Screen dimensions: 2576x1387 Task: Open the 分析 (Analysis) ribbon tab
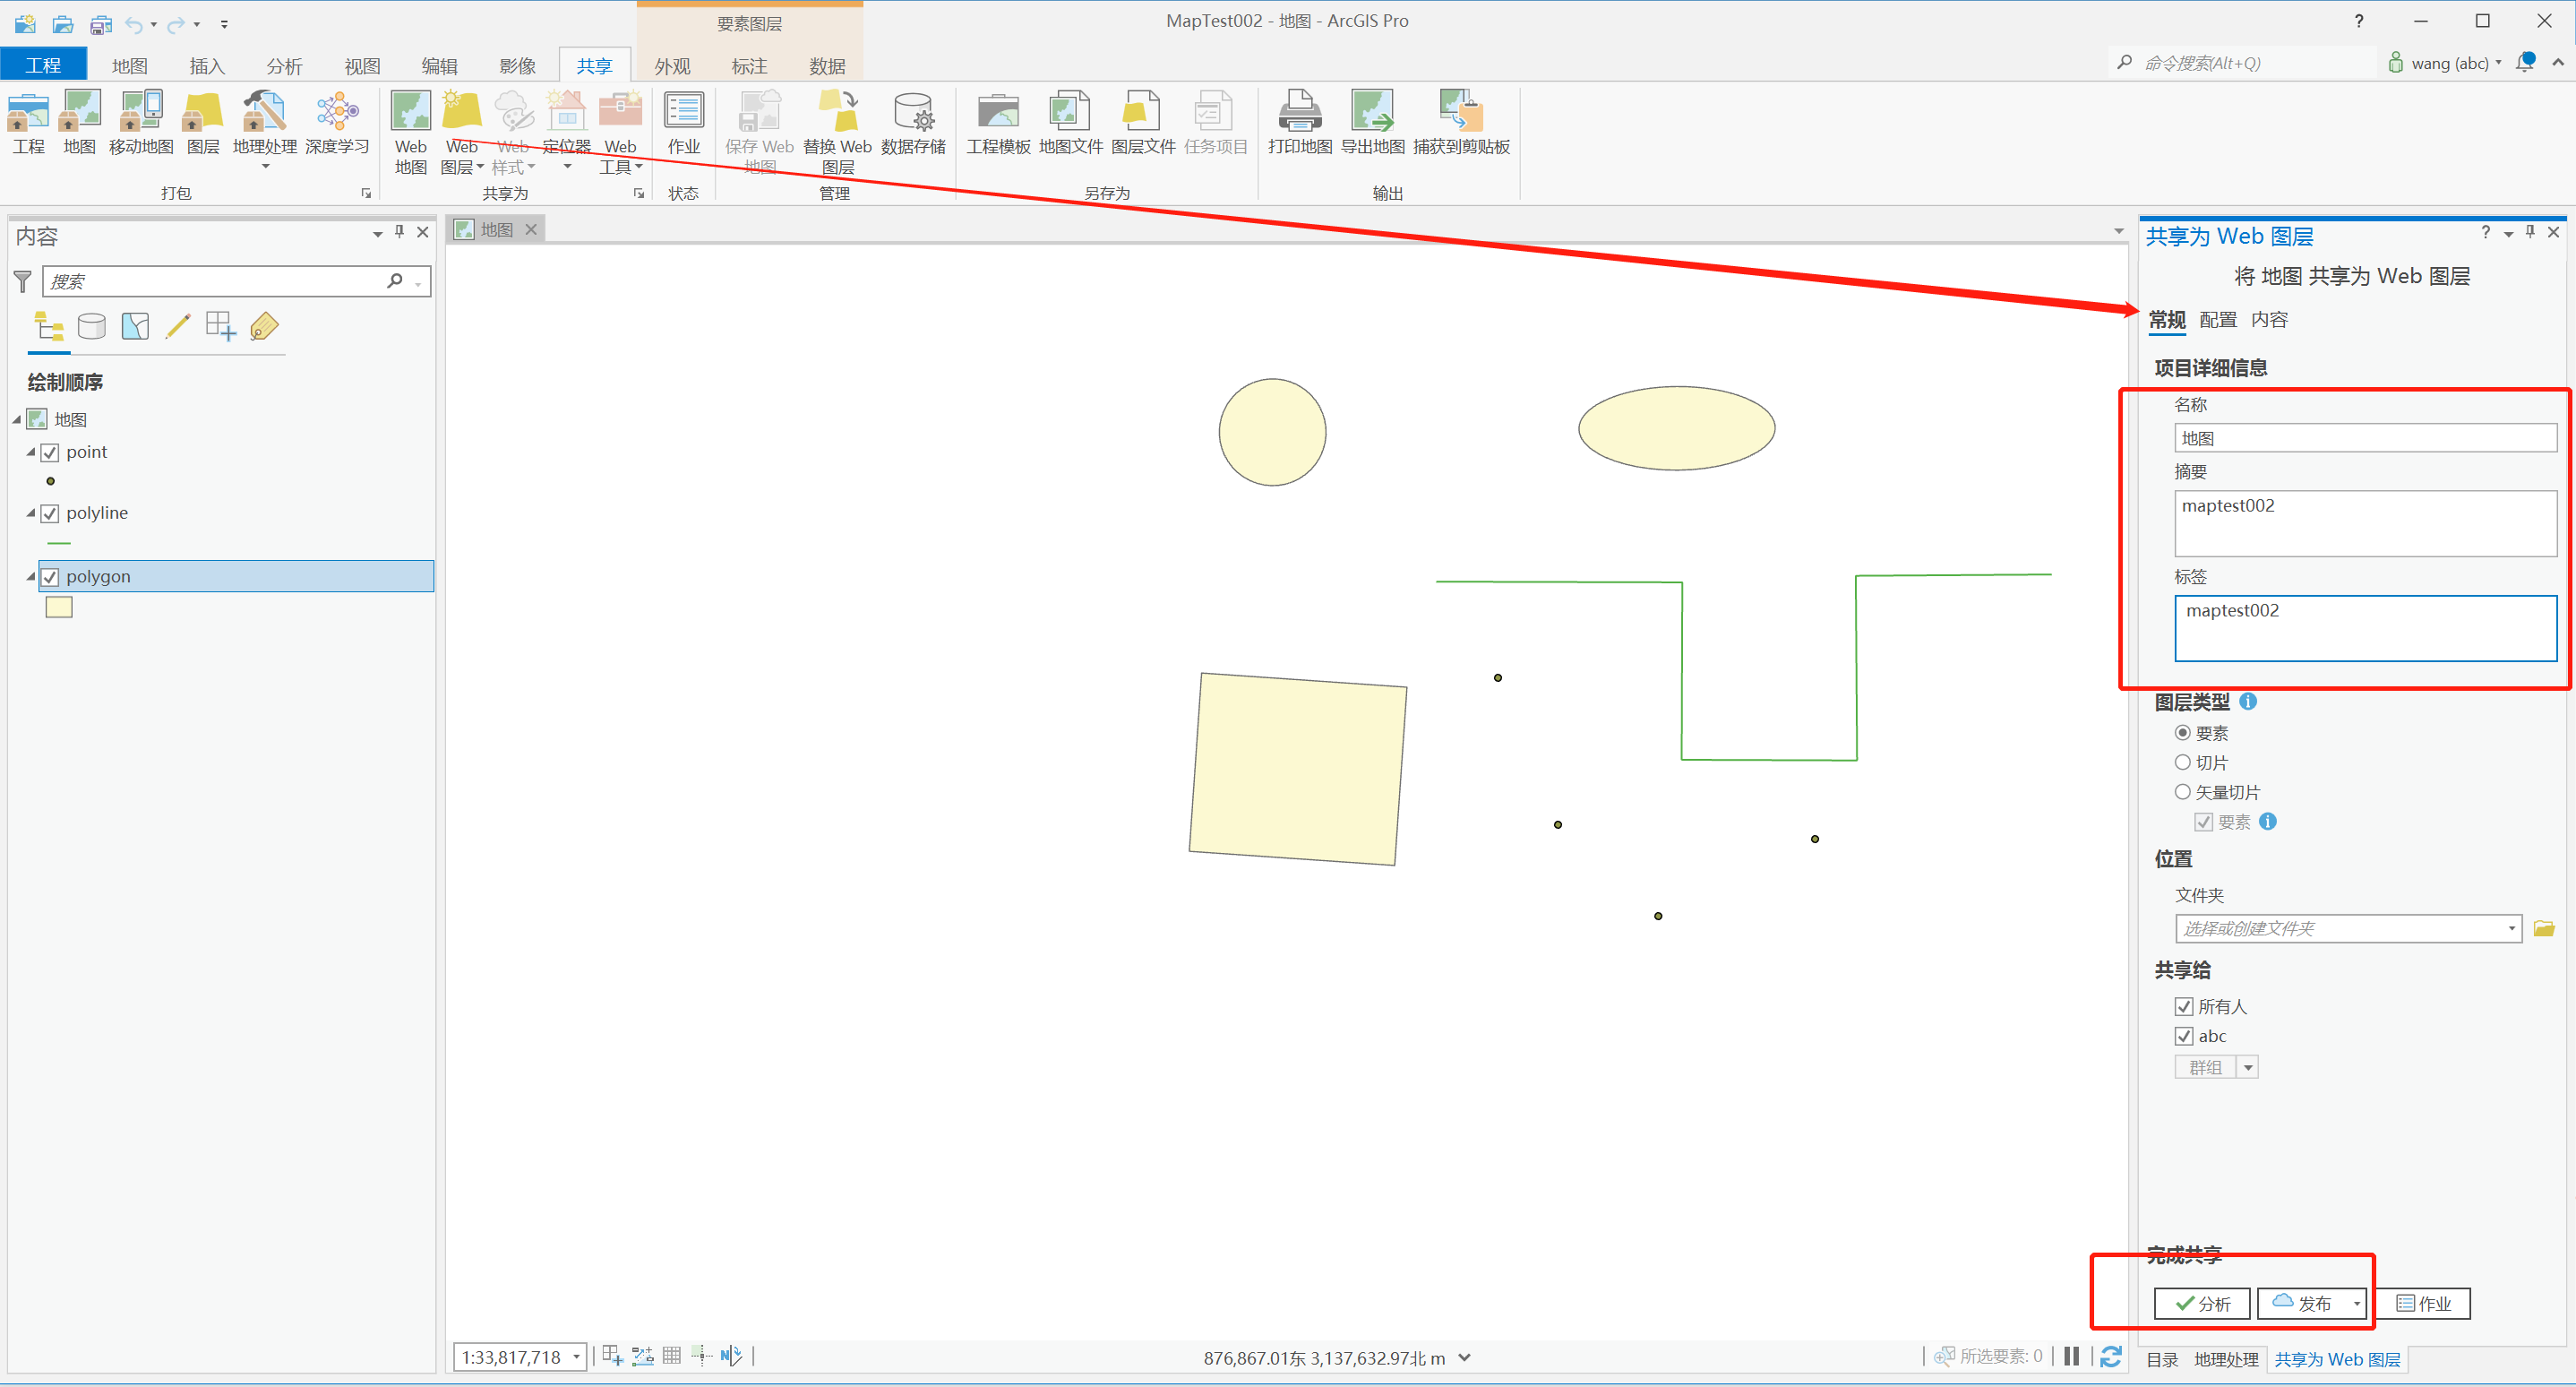[x=284, y=66]
